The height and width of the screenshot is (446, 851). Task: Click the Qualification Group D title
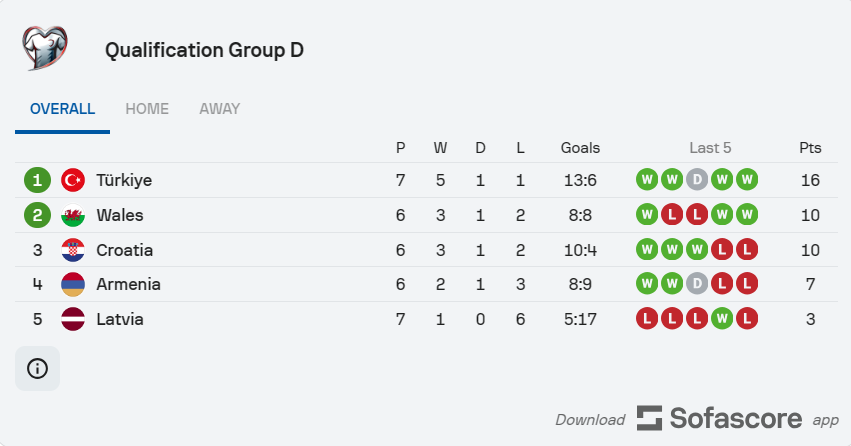[x=204, y=50]
